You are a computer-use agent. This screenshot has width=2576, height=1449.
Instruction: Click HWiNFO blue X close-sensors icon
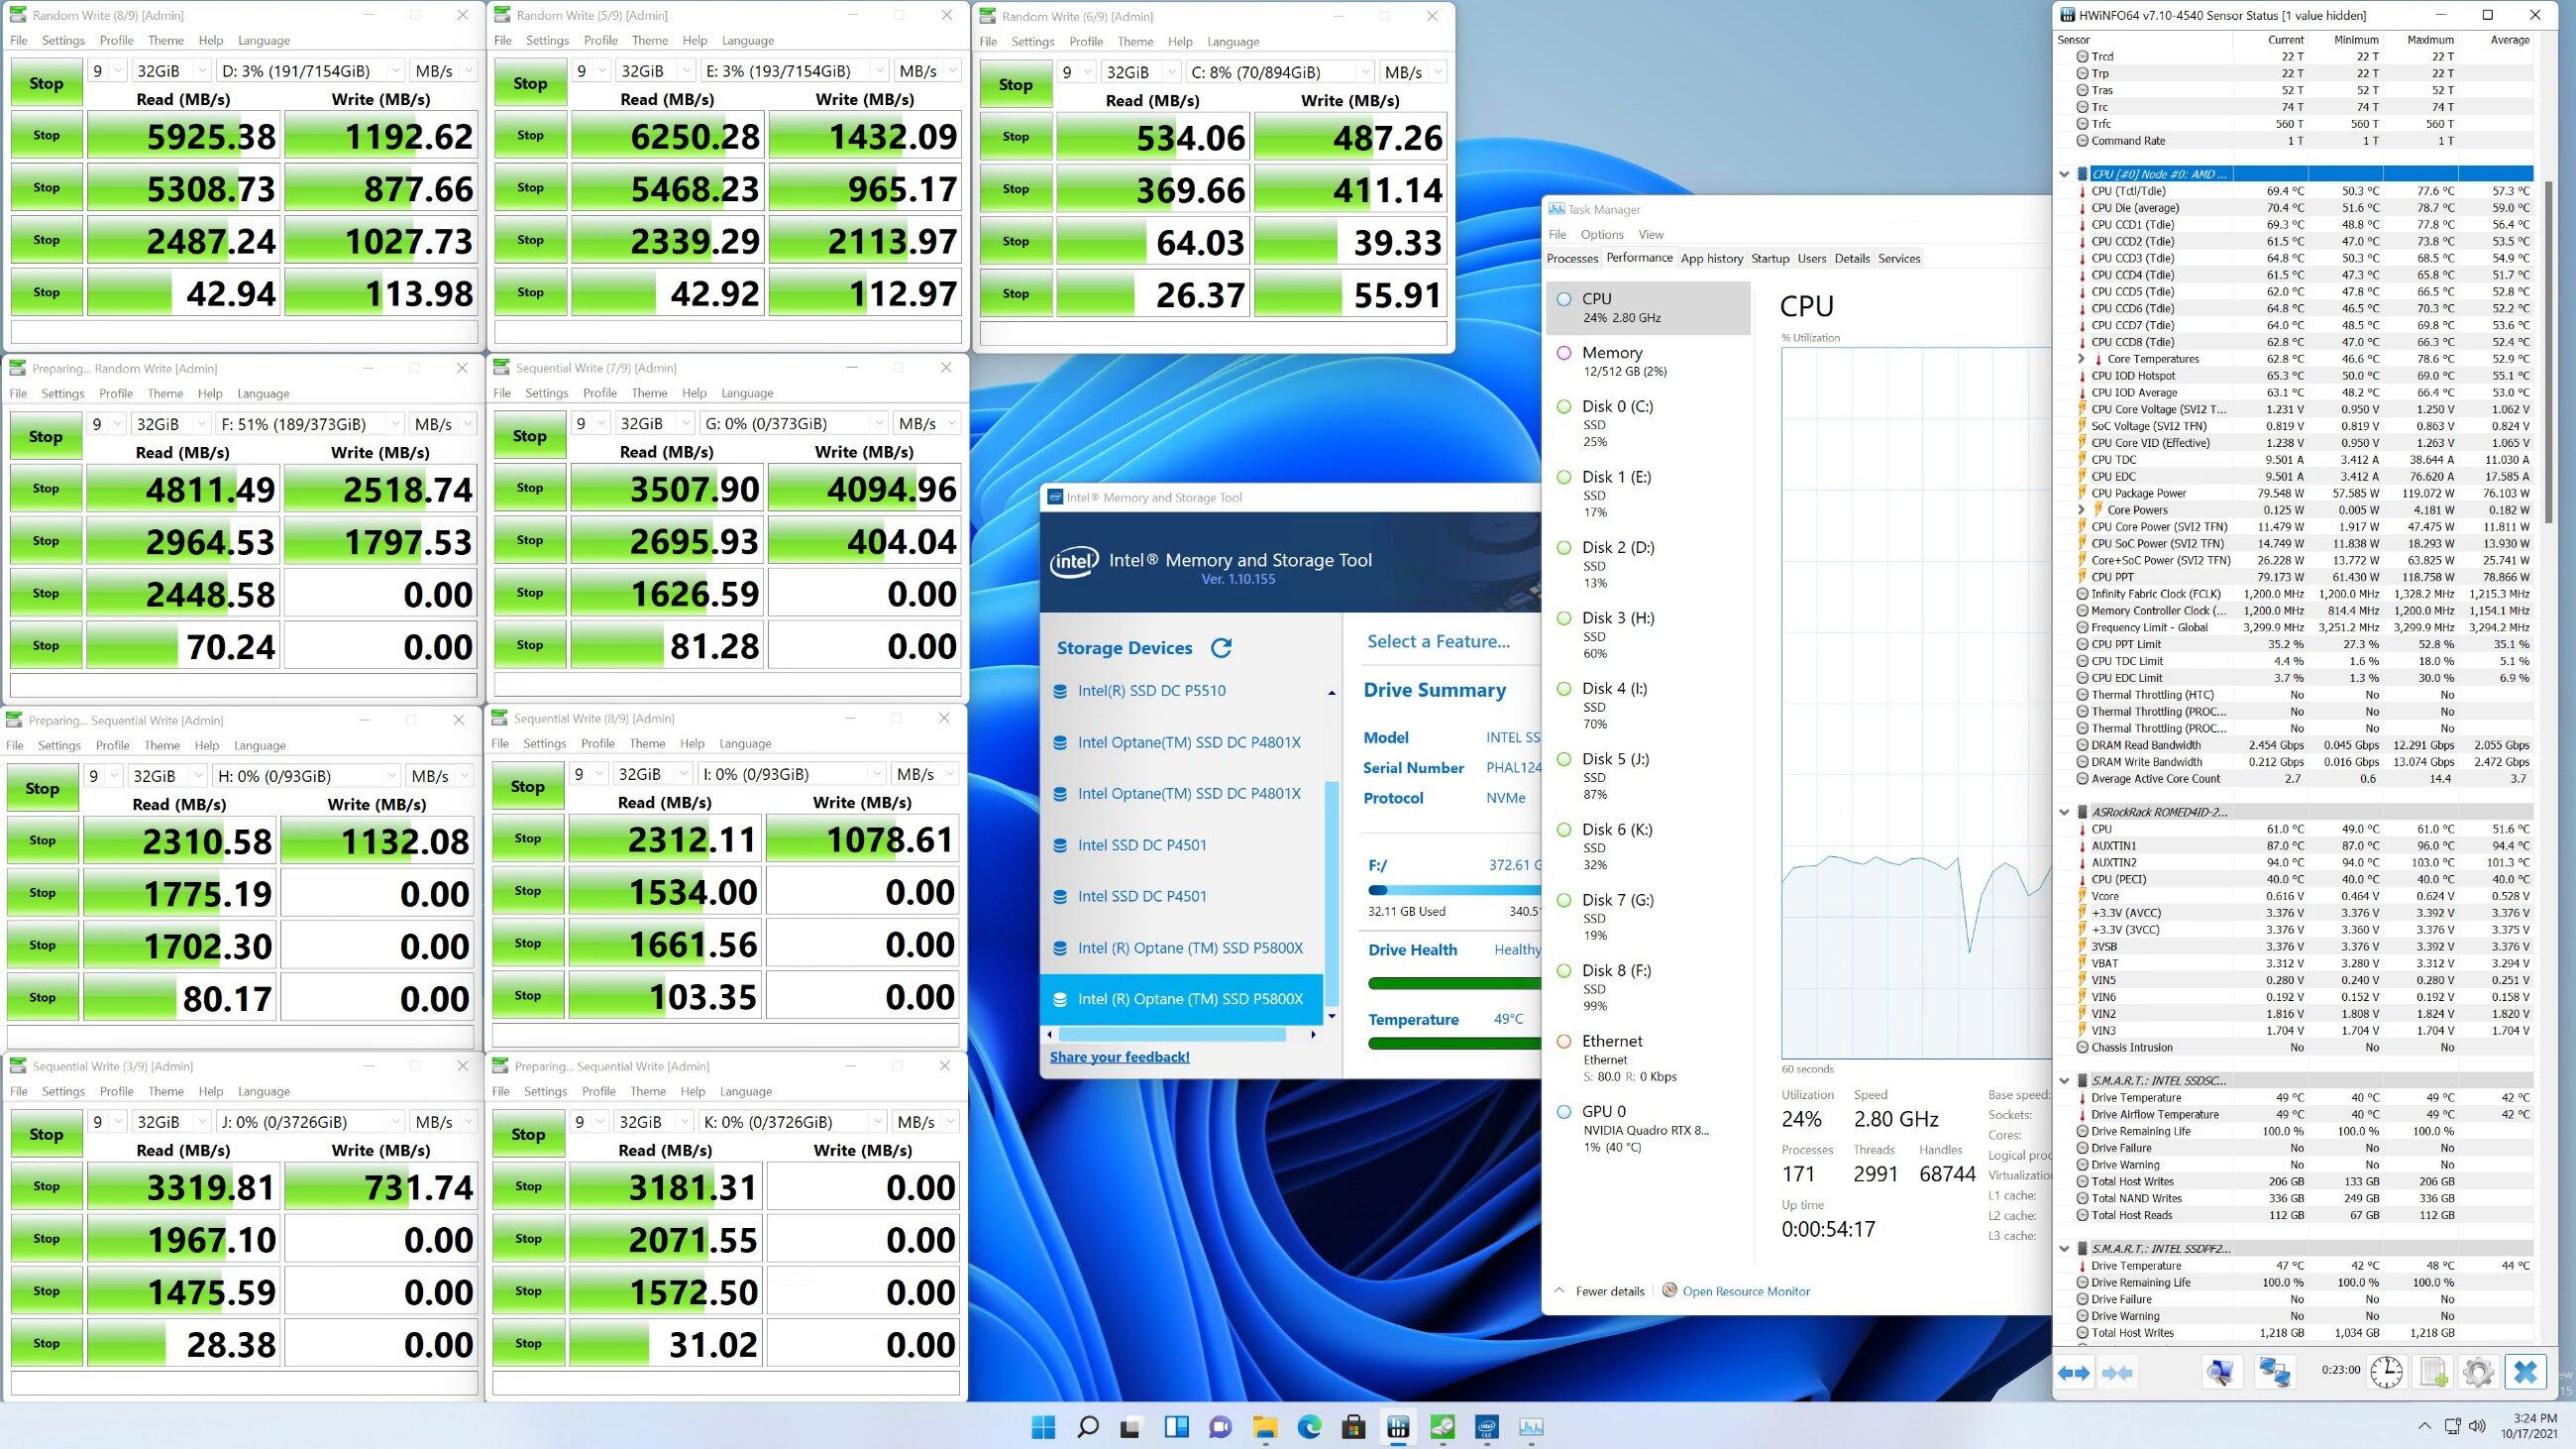tap(2525, 1372)
